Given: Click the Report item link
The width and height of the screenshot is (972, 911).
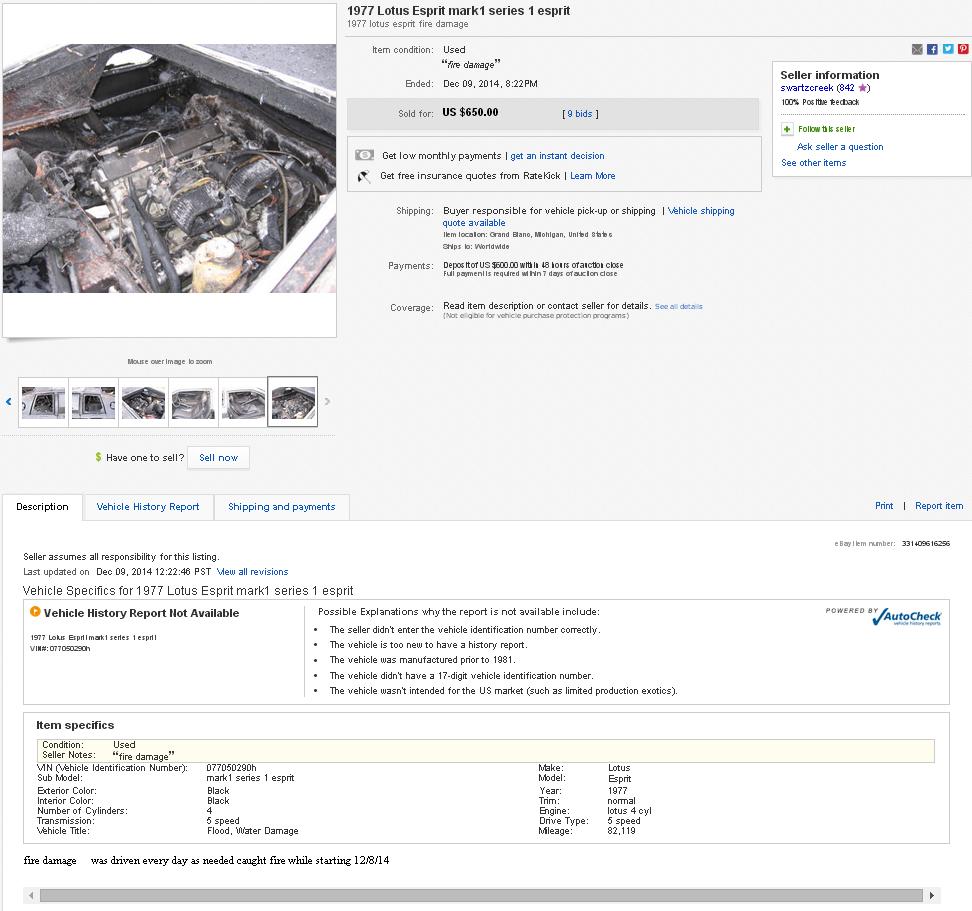Looking at the screenshot, I should (939, 506).
